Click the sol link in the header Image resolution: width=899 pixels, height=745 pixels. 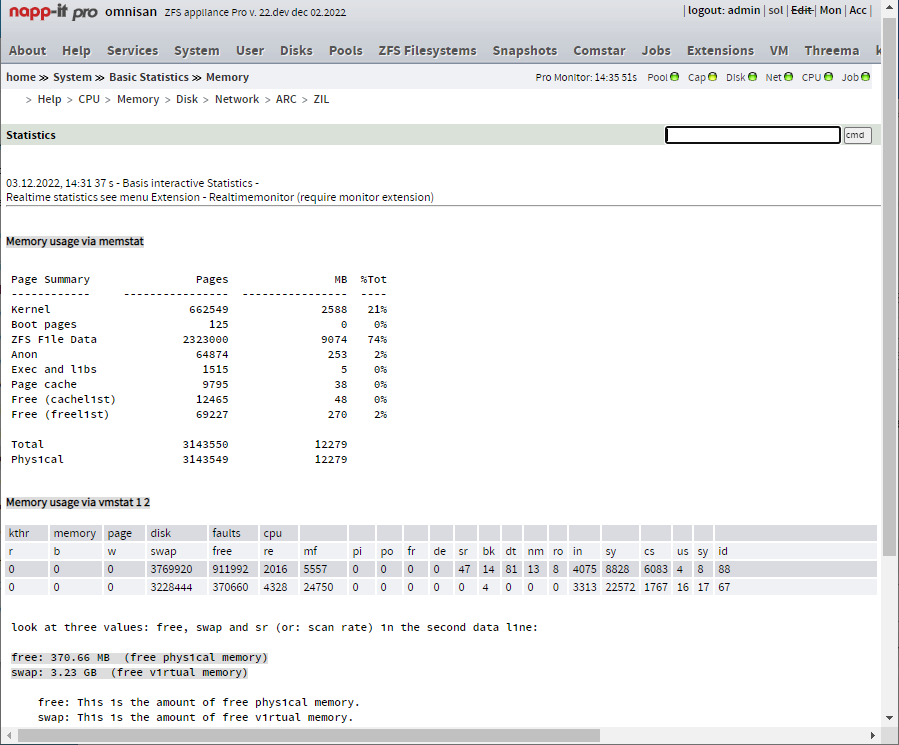point(776,10)
